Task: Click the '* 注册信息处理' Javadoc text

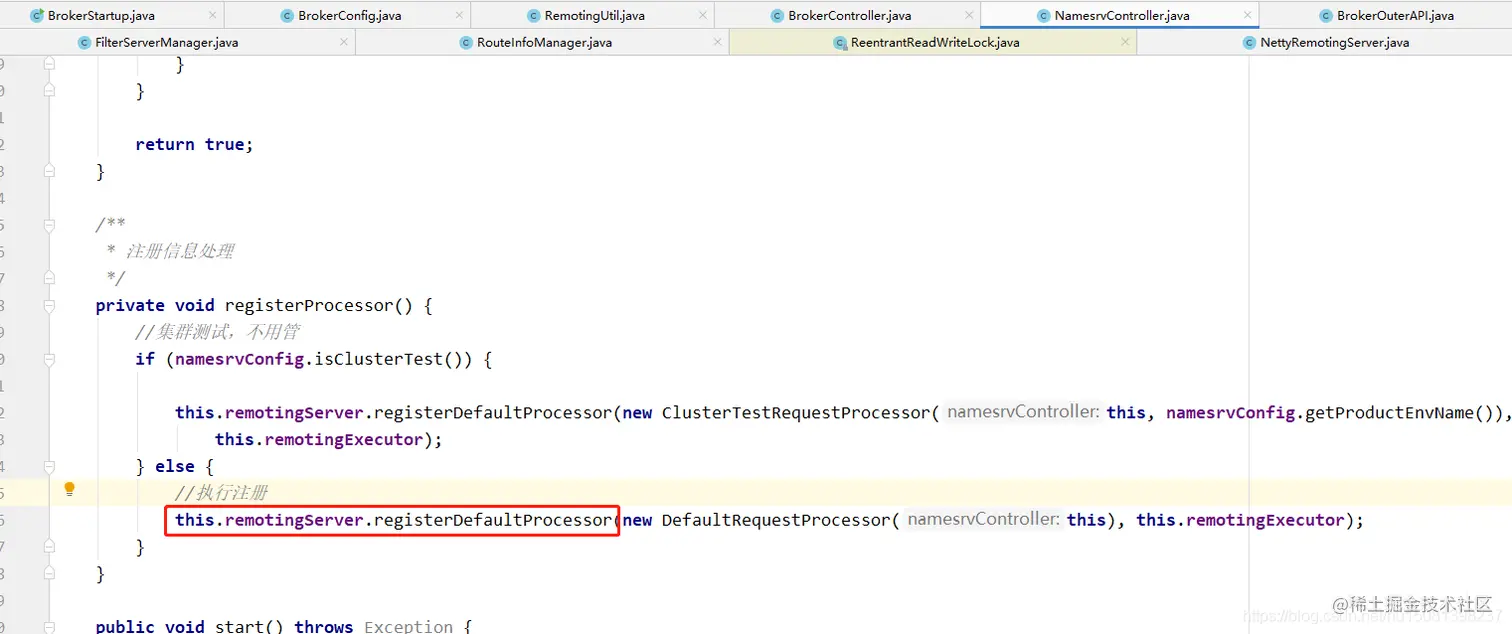Action: (x=169, y=251)
